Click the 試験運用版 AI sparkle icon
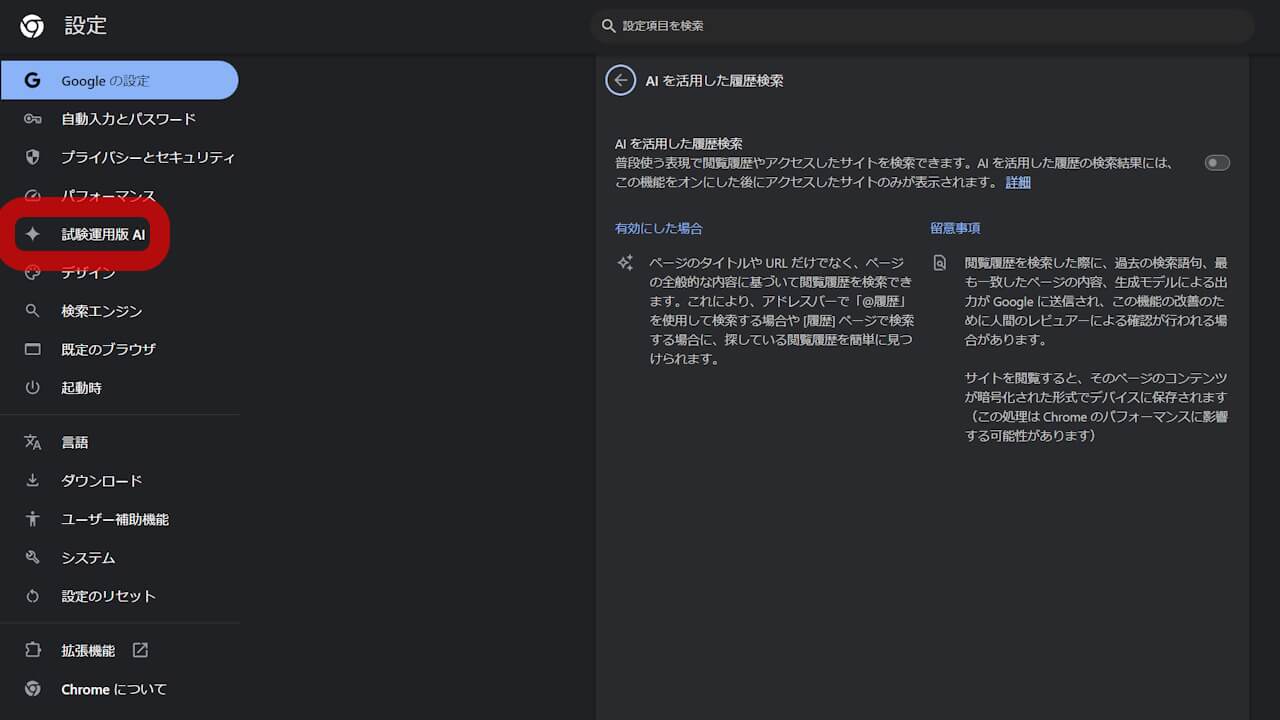Image resolution: width=1280 pixels, height=720 pixels. click(33, 234)
